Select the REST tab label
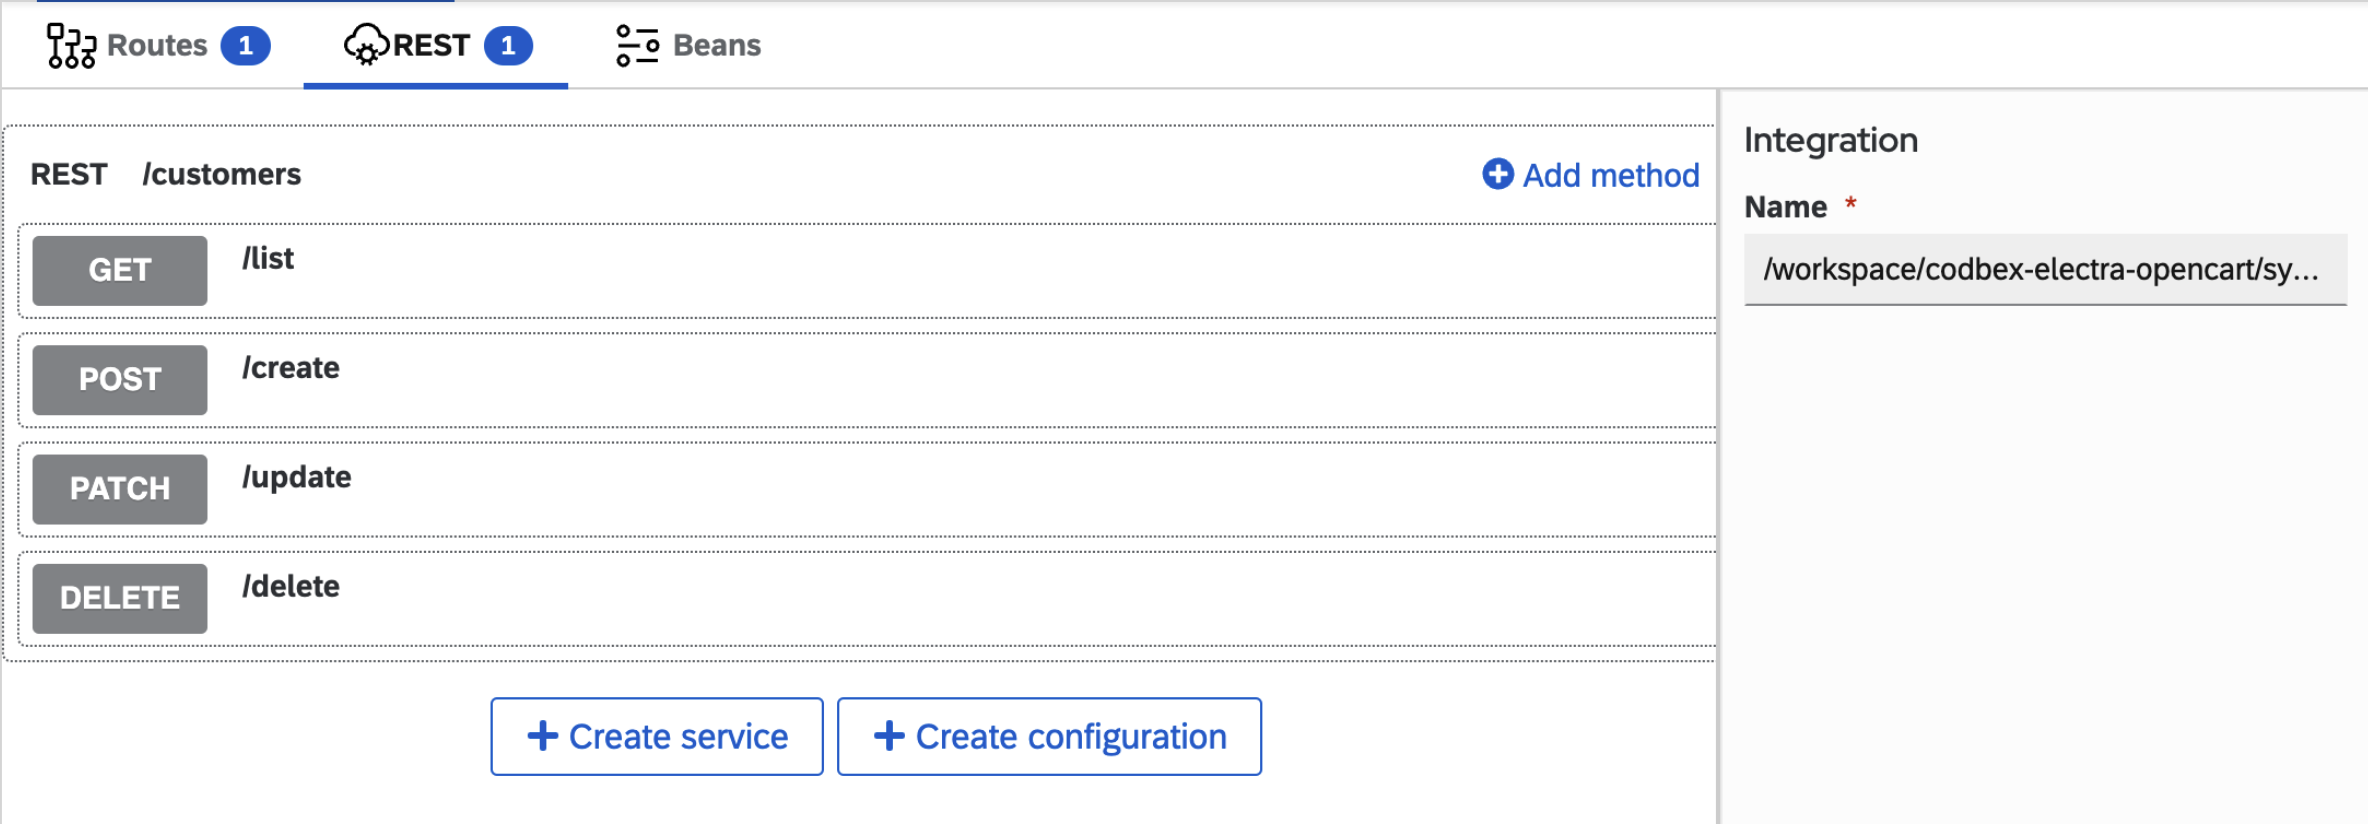This screenshot has width=2368, height=824. pyautogui.click(x=431, y=45)
